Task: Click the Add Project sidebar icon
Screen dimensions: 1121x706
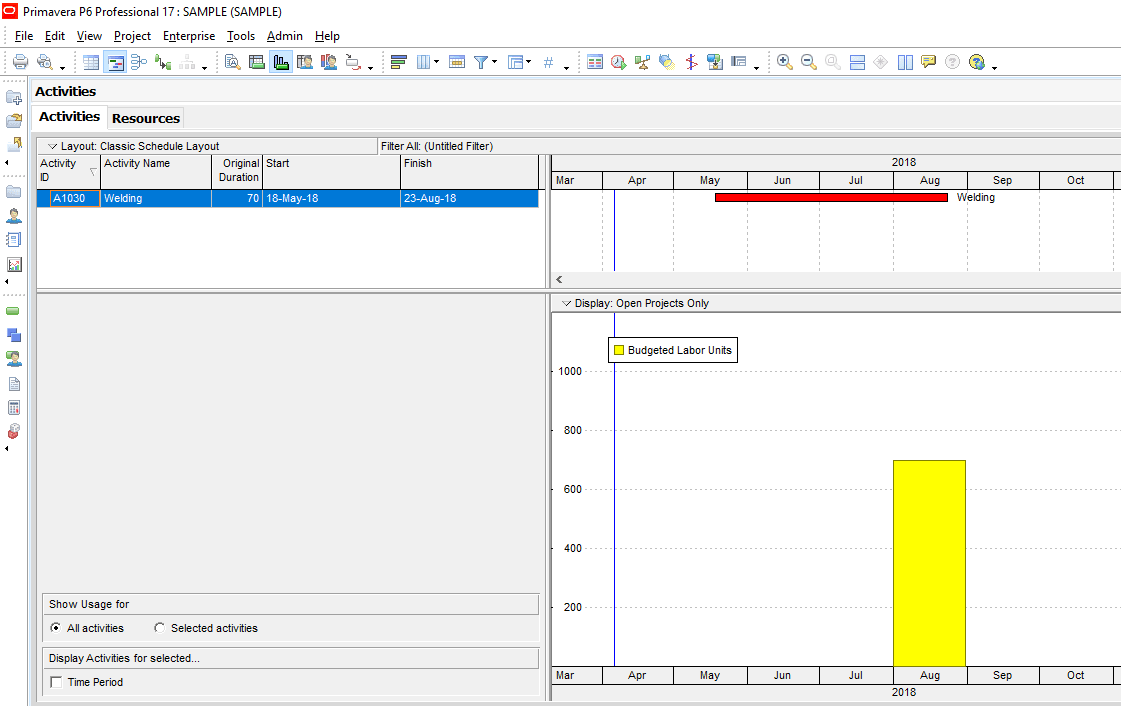Action: pos(14,97)
